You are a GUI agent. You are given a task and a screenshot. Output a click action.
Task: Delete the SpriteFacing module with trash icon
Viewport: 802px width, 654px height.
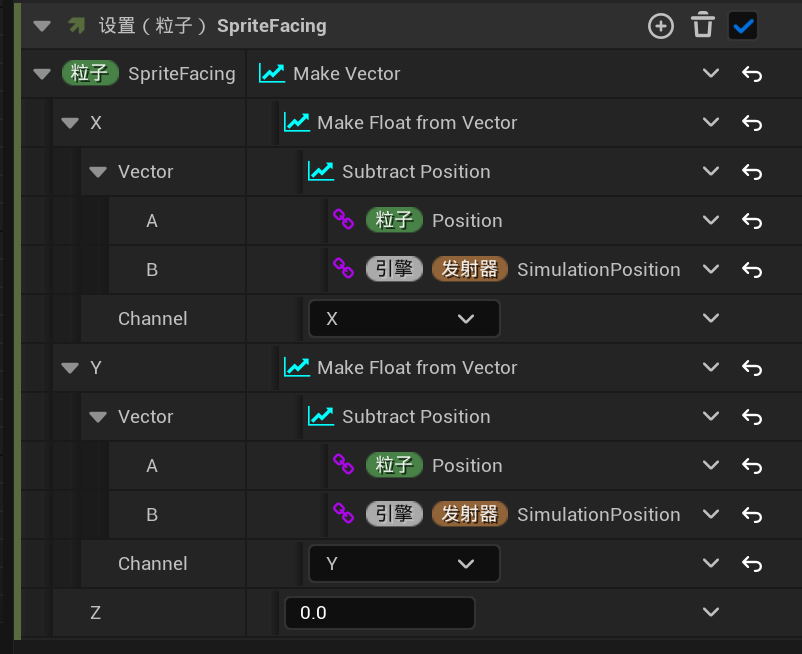click(703, 26)
